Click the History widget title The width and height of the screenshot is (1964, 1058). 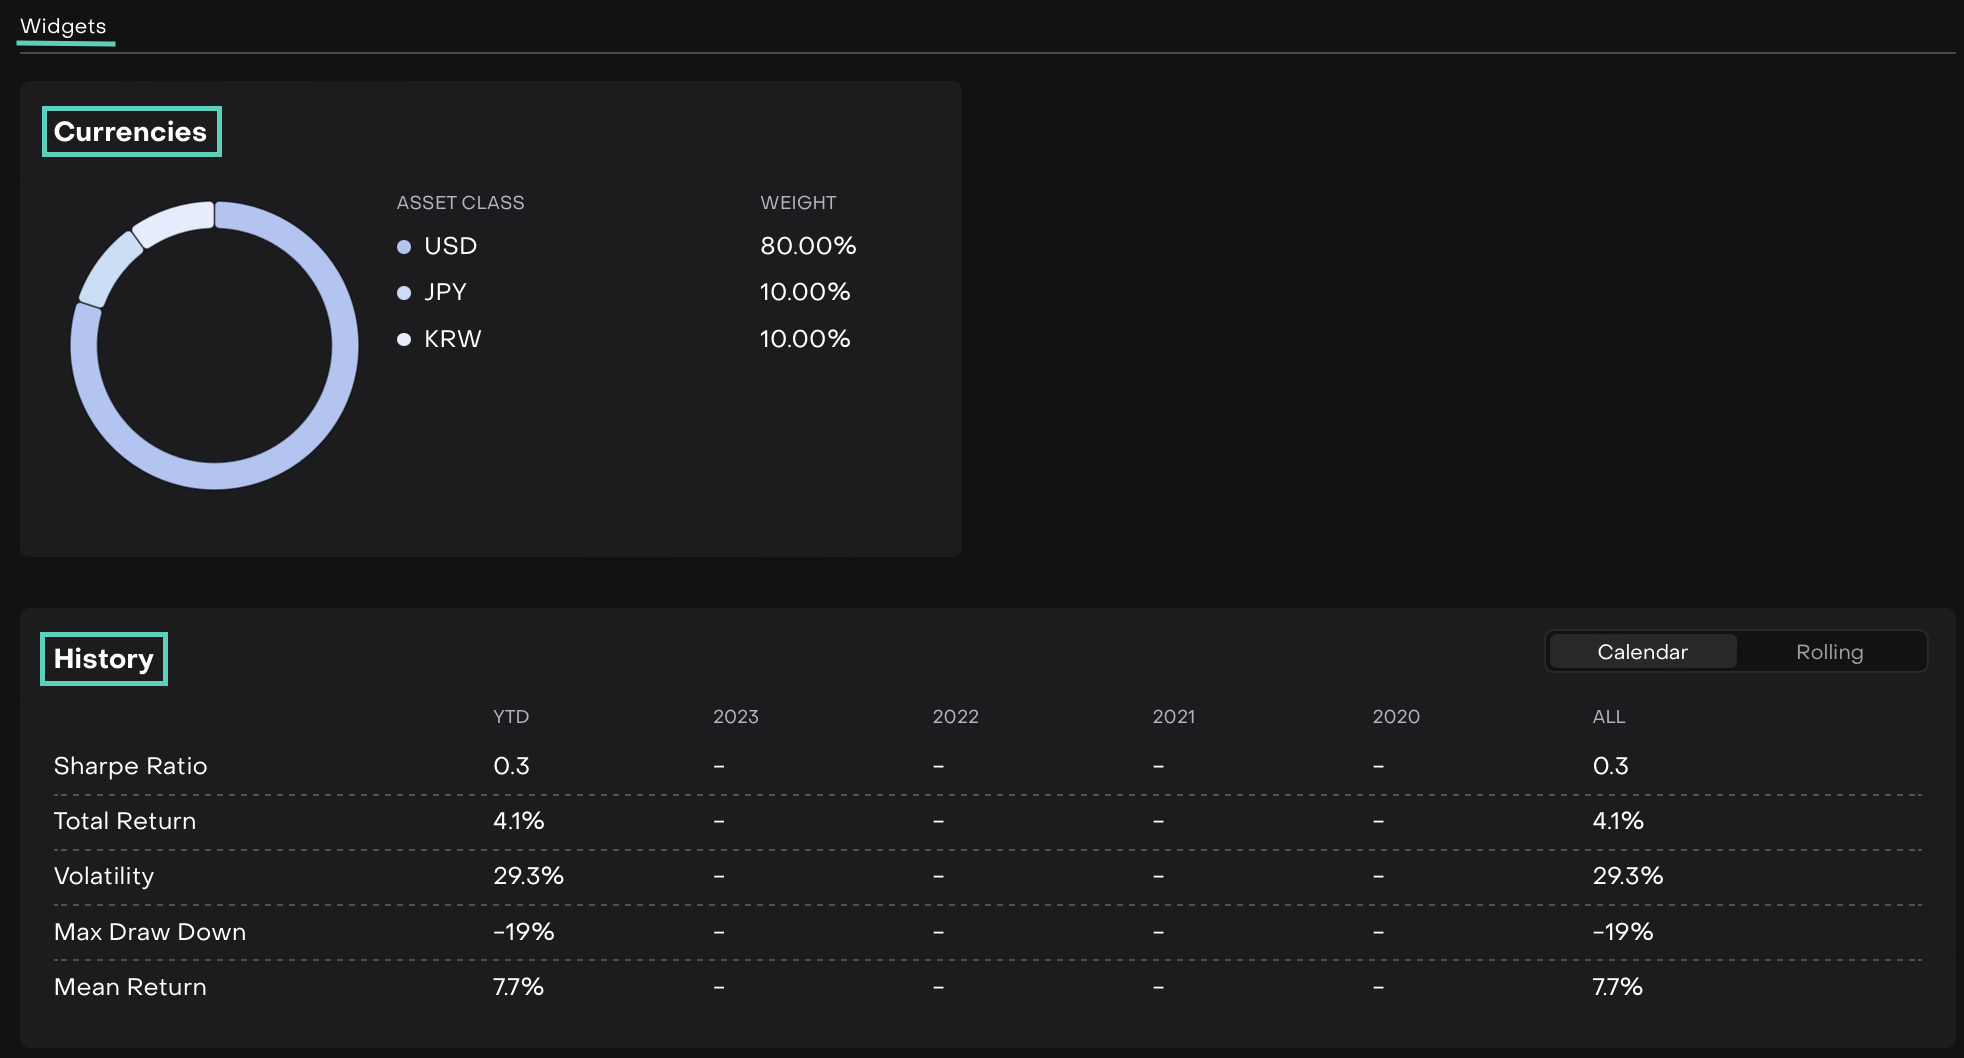pyautogui.click(x=104, y=659)
